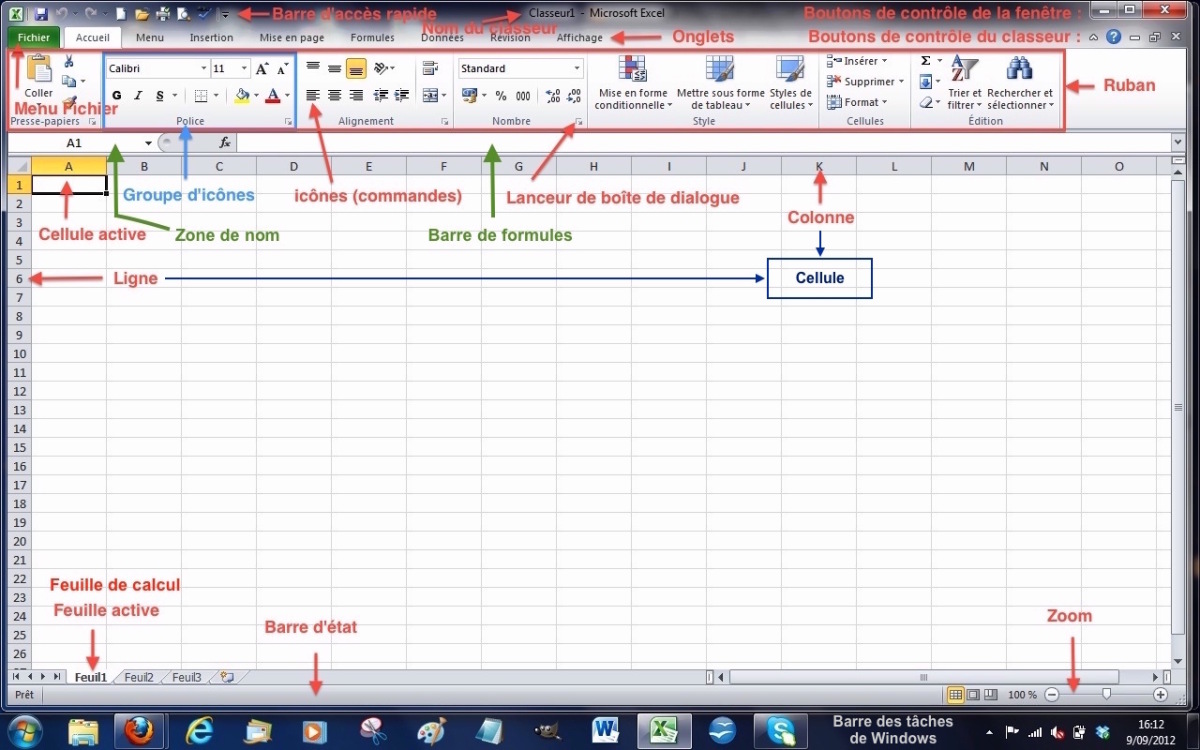Switch to the Affichage ribbon tab
The width and height of the screenshot is (1200, 750).
(x=580, y=38)
